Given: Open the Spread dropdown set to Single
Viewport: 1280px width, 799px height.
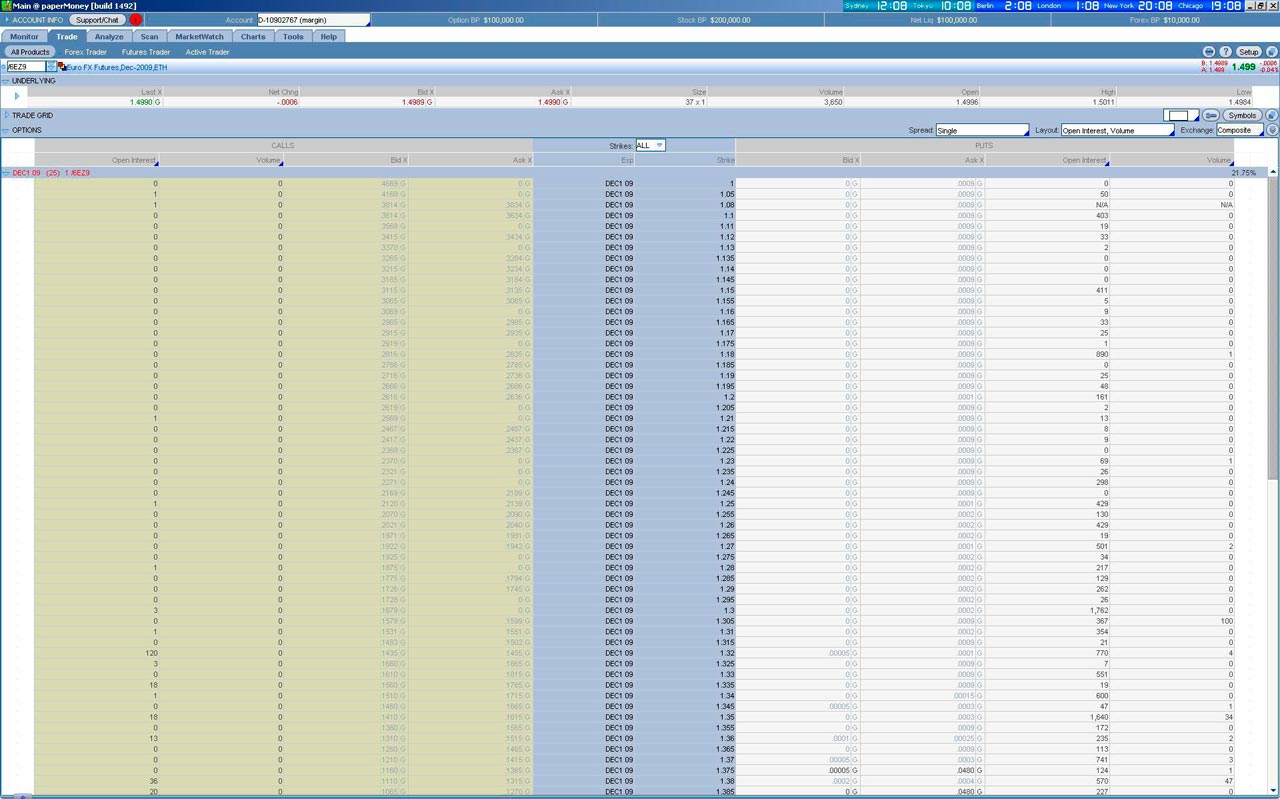Looking at the screenshot, I should (x=981, y=131).
